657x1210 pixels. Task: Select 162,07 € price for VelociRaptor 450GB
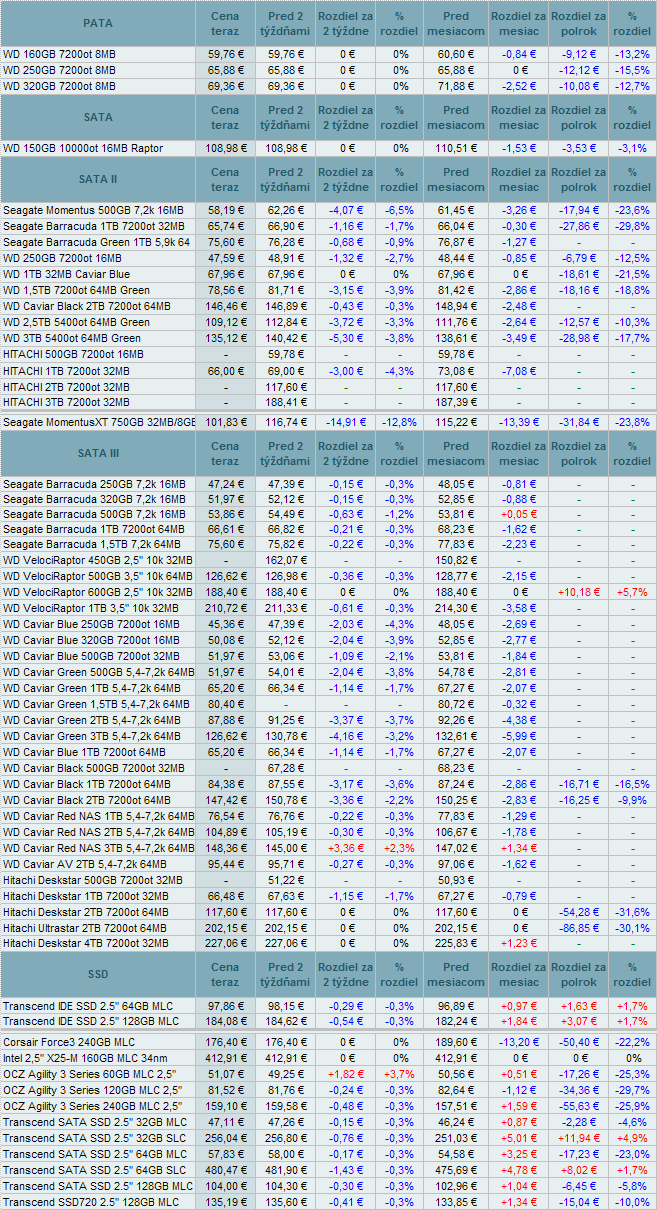click(286, 560)
